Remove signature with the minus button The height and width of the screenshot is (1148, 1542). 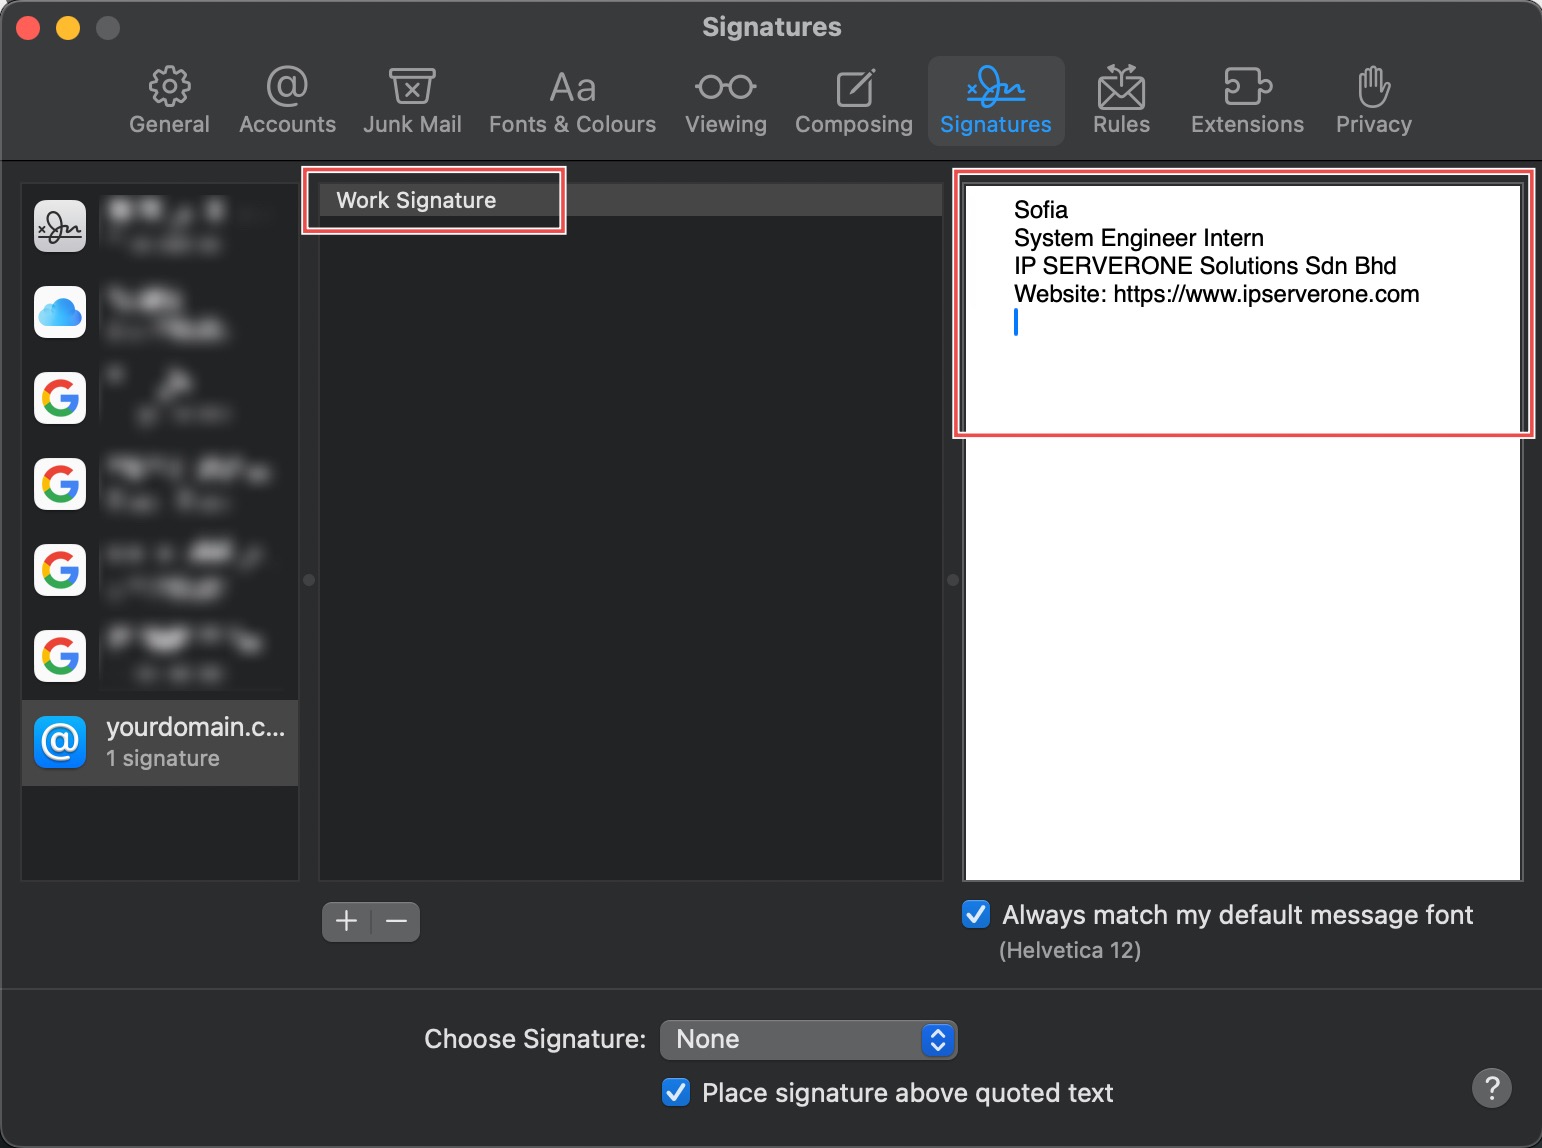coord(396,921)
